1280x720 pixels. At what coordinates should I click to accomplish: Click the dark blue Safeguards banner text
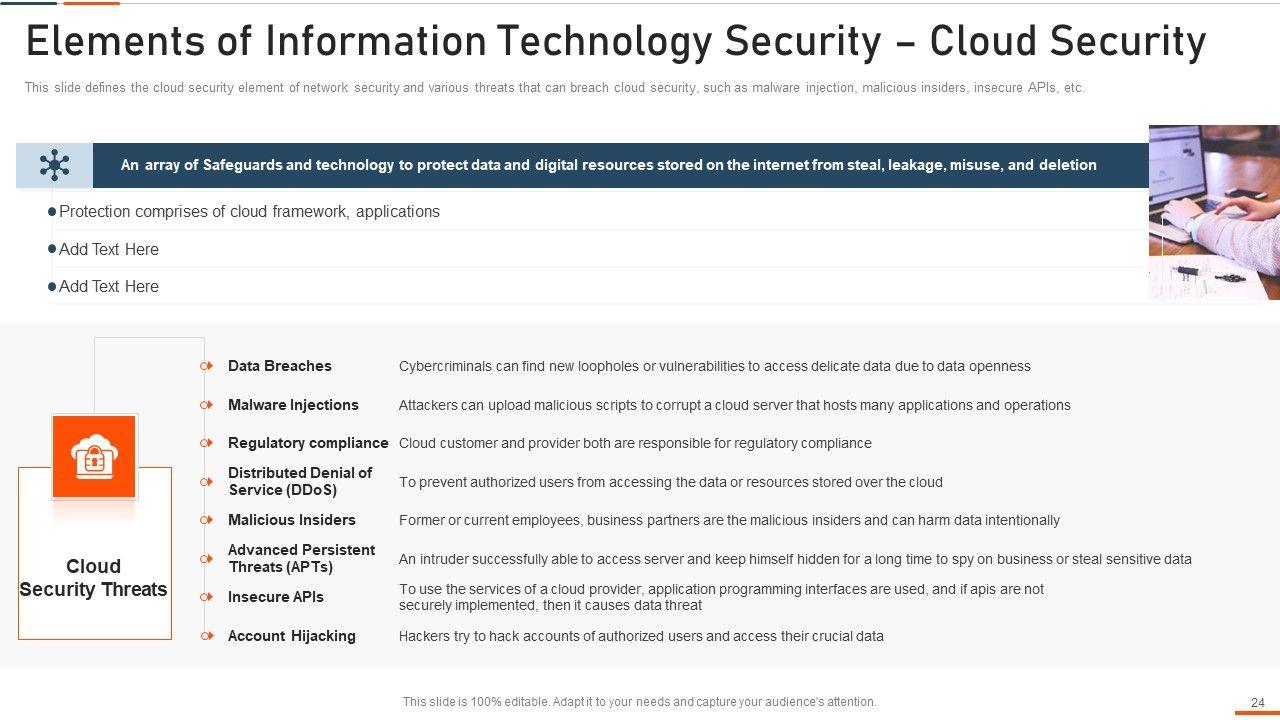pos(608,165)
